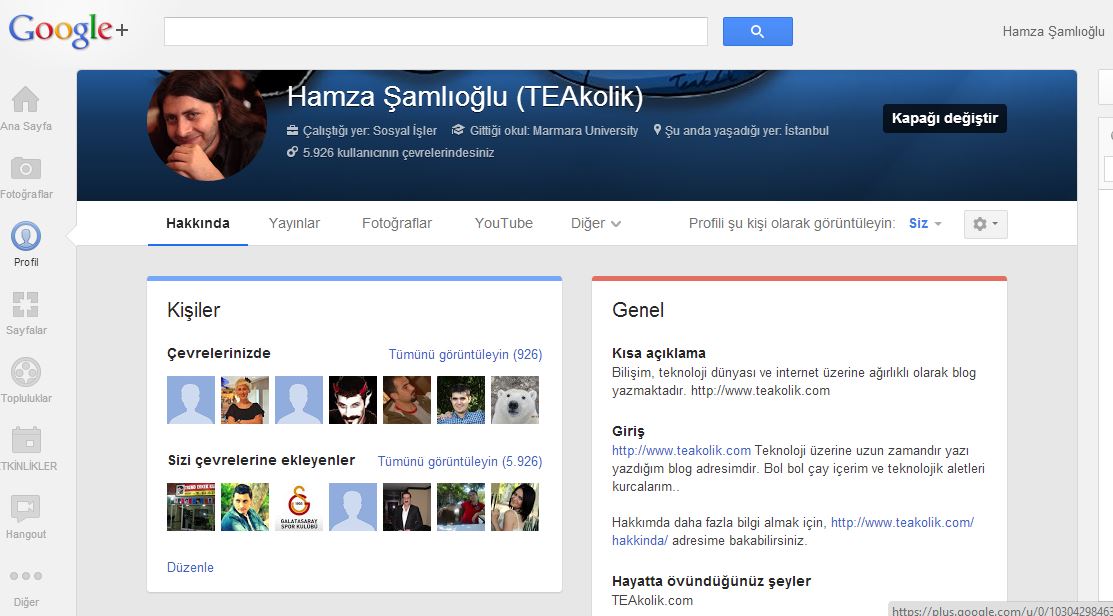This screenshot has width=1113, height=616.
Task: Click the 'Çevrelerinizde' heading
Action: click(x=219, y=353)
